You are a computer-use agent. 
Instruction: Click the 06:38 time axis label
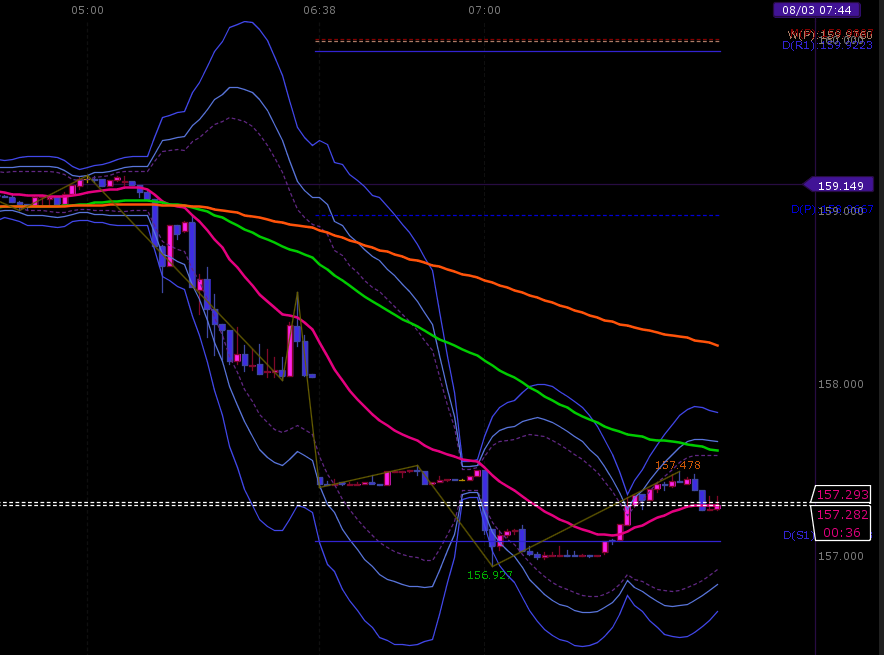(319, 10)
